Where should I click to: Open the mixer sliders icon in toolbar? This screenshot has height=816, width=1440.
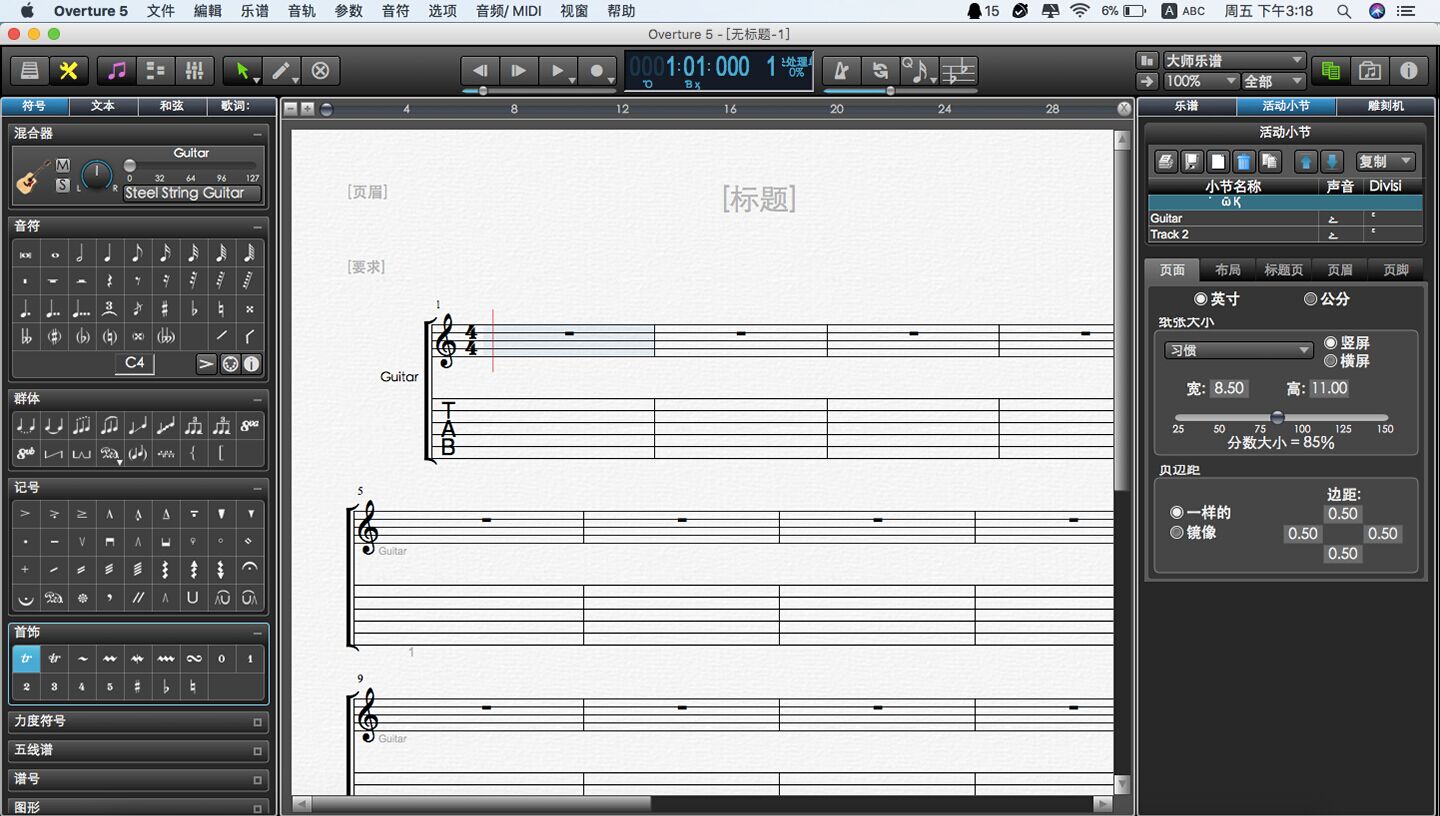194,71
